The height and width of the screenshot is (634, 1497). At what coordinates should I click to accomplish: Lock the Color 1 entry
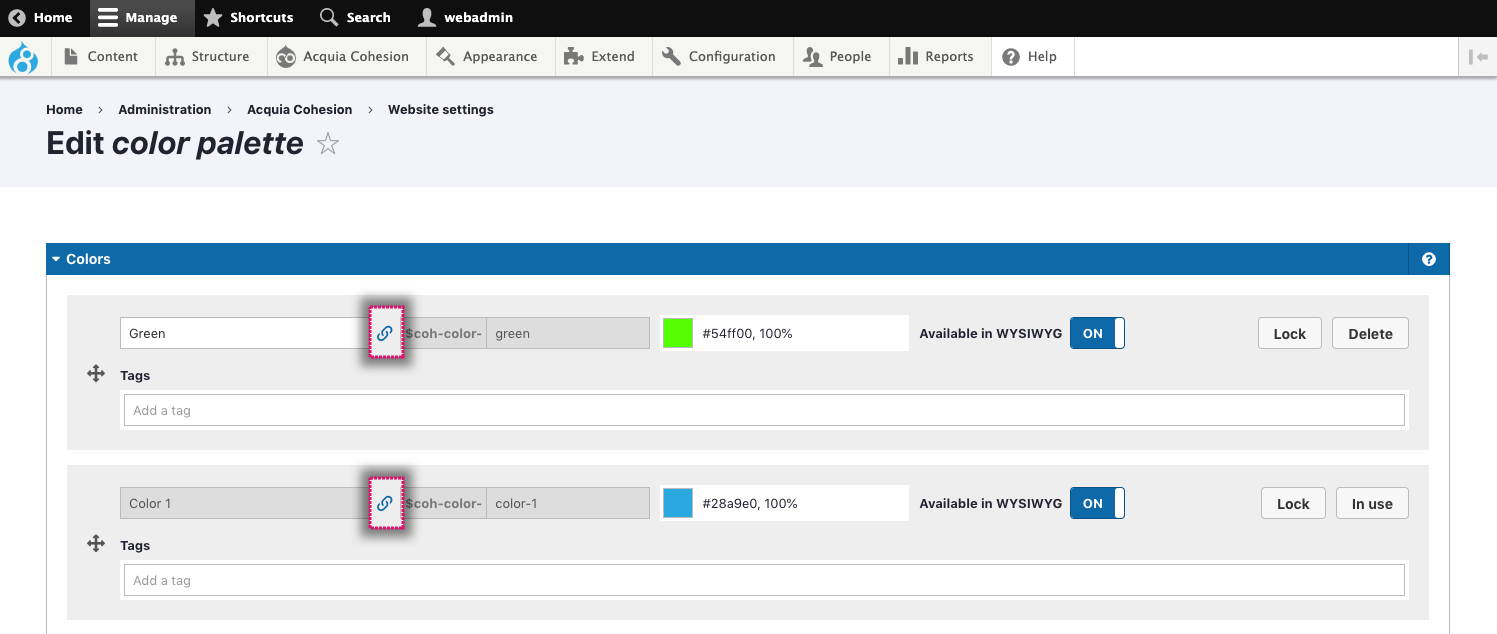click(1292, 503)
